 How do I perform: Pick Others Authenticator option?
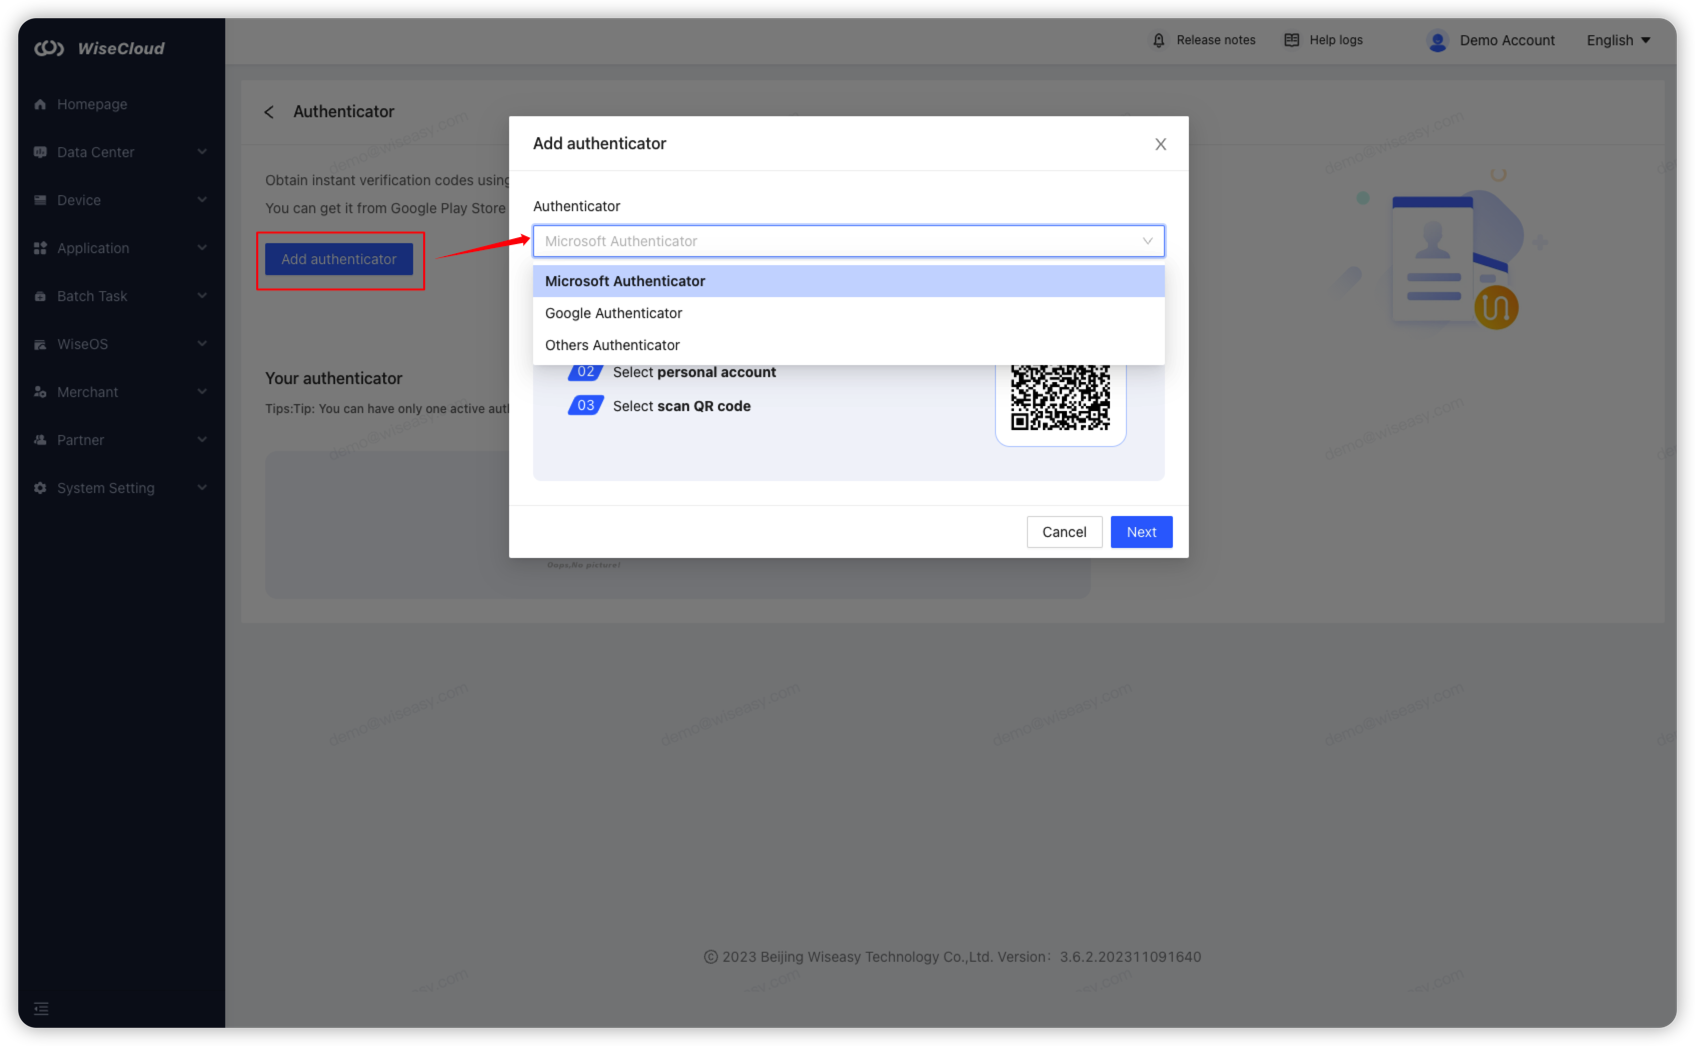tap(612, 345)
